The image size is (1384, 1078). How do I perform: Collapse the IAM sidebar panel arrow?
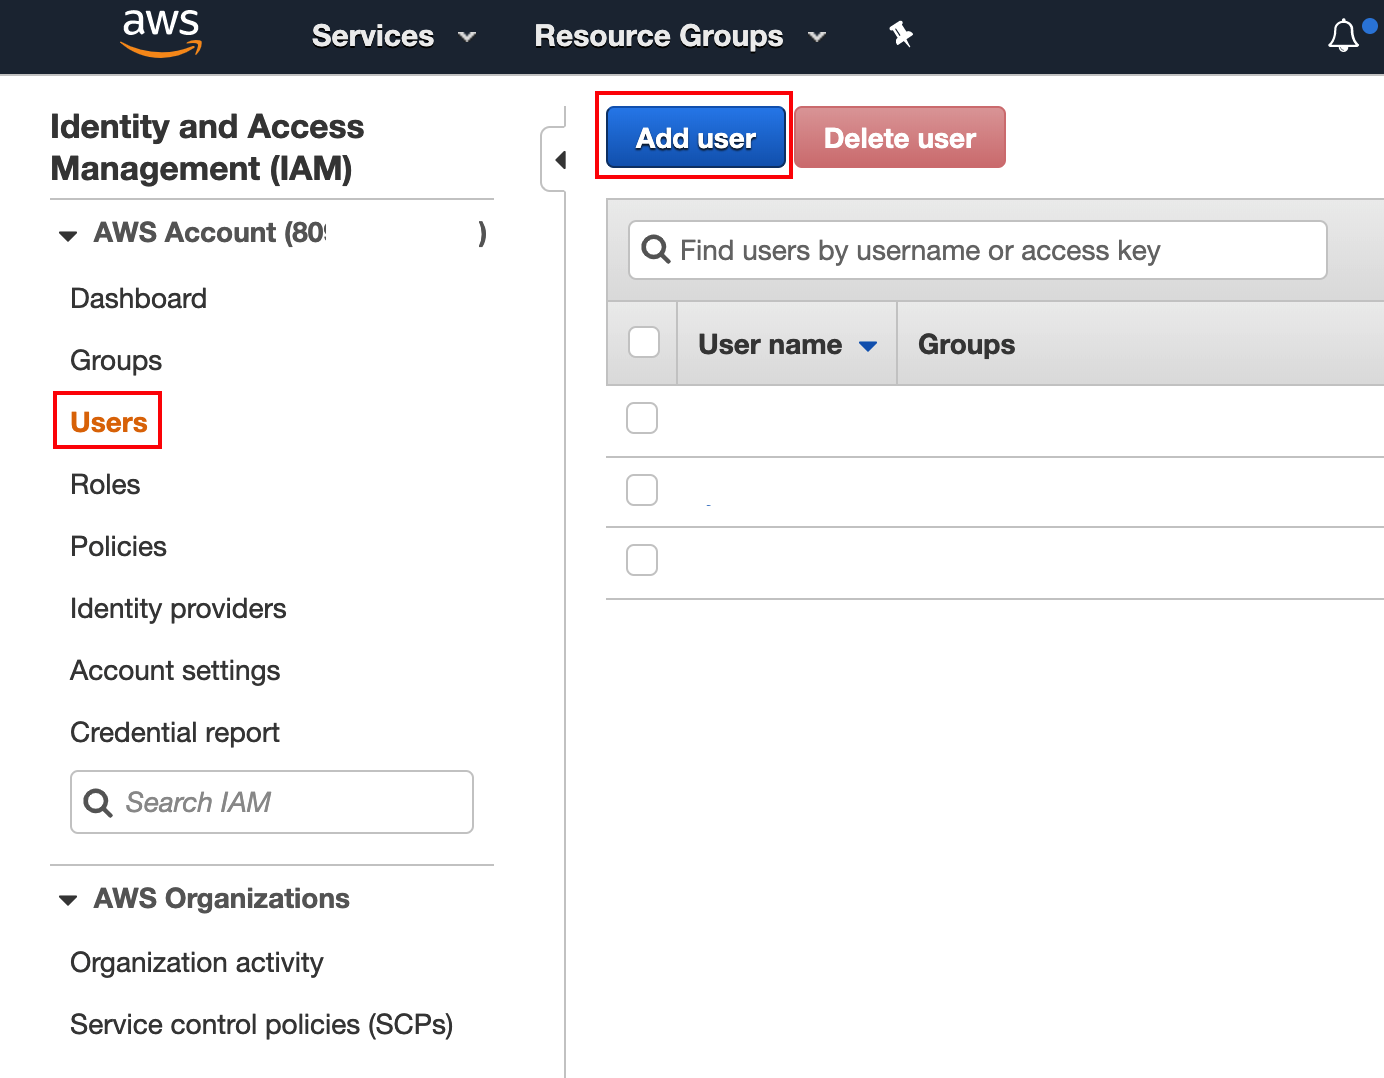click(x=560, y=160)
